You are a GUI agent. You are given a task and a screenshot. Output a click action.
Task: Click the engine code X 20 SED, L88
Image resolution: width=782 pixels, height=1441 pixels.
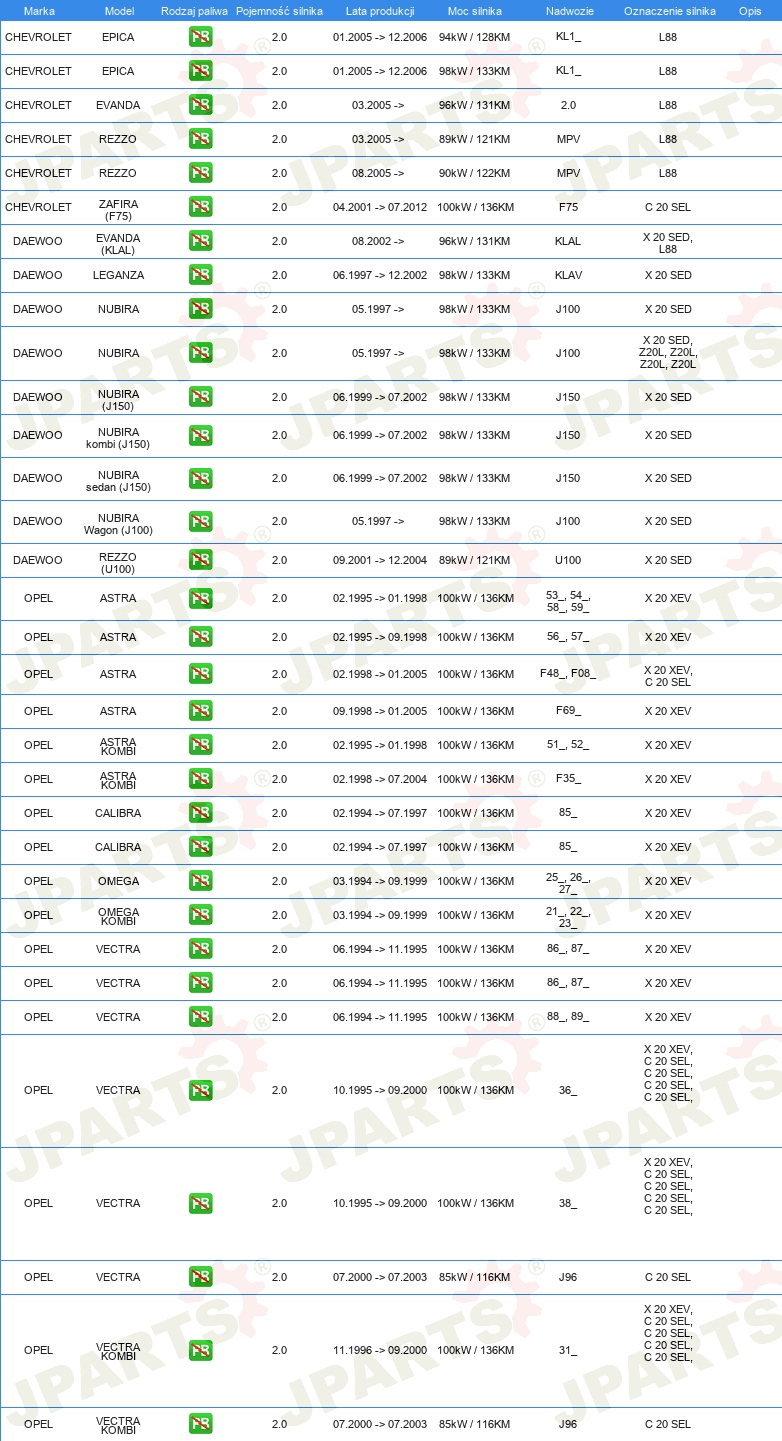click(668, 243)
